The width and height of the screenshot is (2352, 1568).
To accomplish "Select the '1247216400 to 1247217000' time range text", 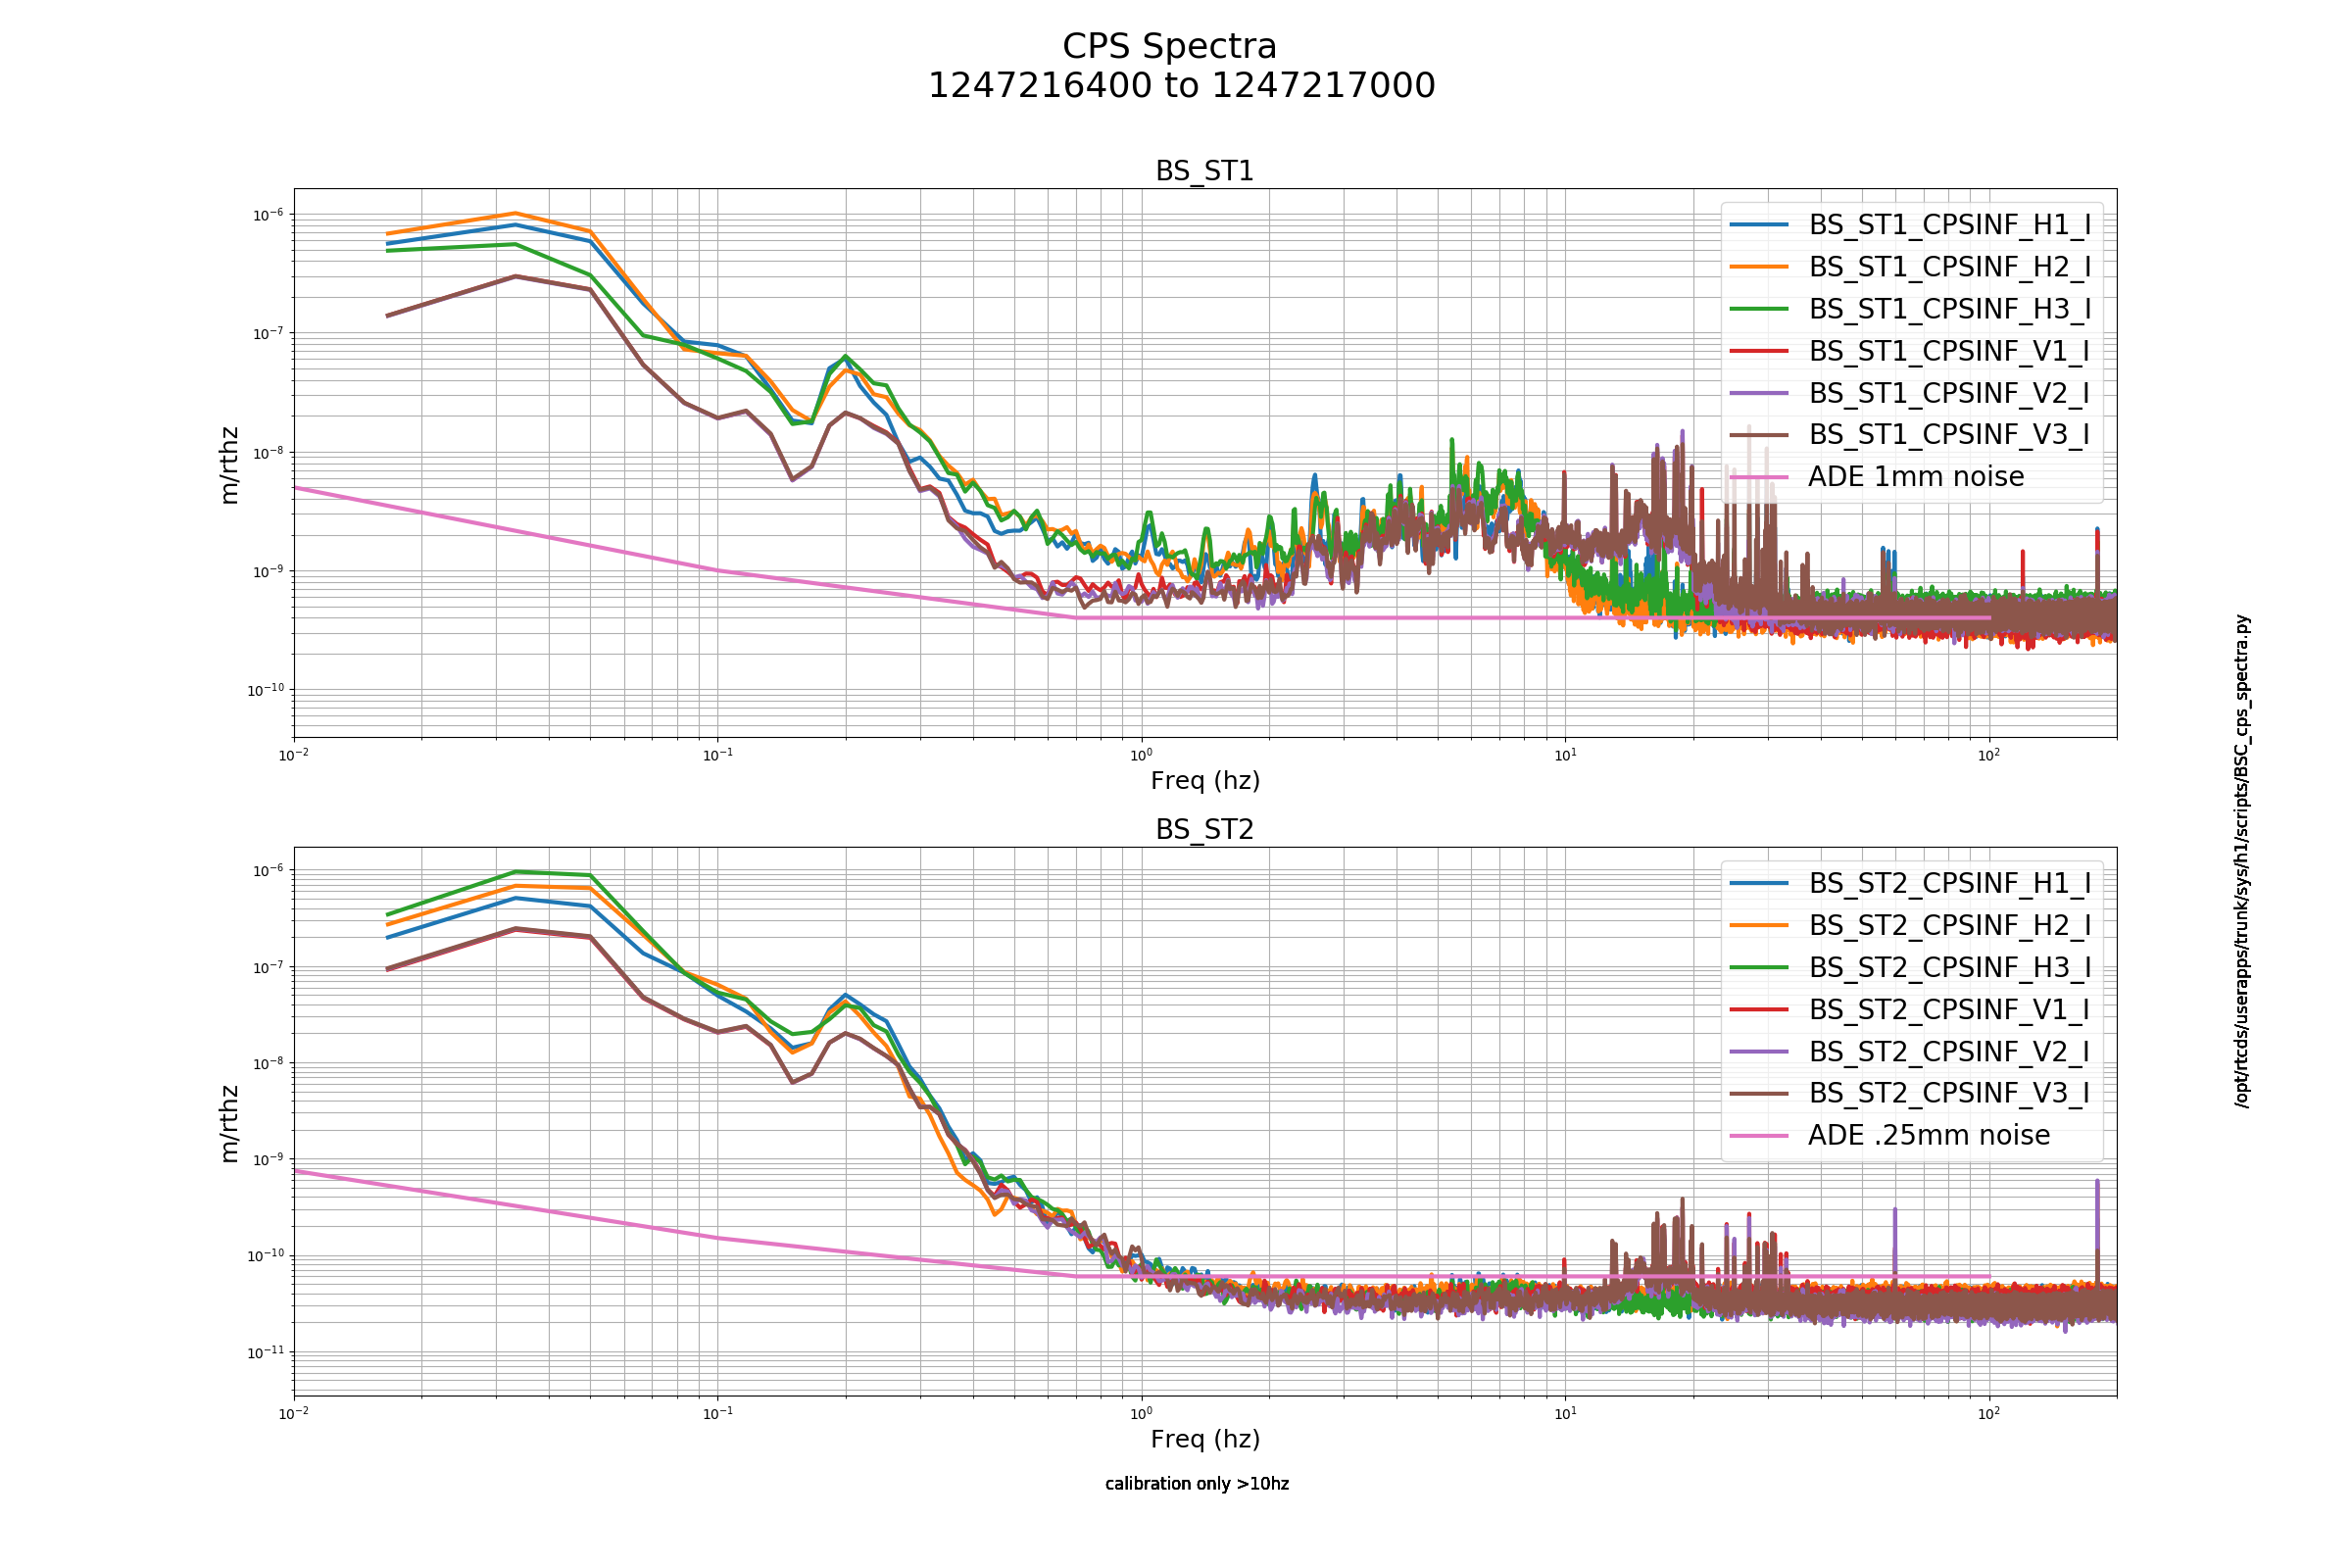I will (x=1181, y=86).
